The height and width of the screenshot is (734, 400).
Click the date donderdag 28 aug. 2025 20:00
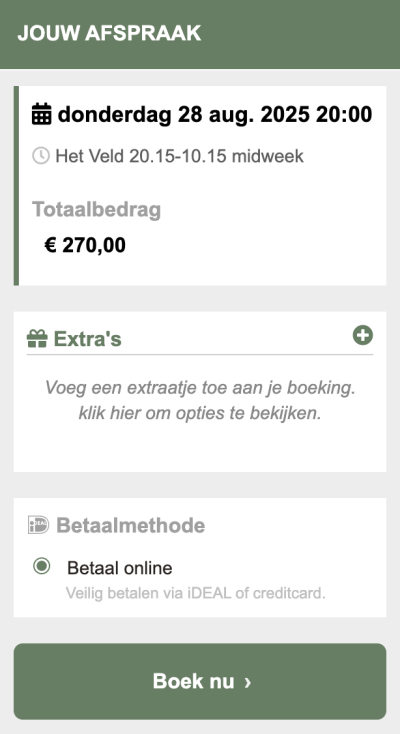(215, 115)
